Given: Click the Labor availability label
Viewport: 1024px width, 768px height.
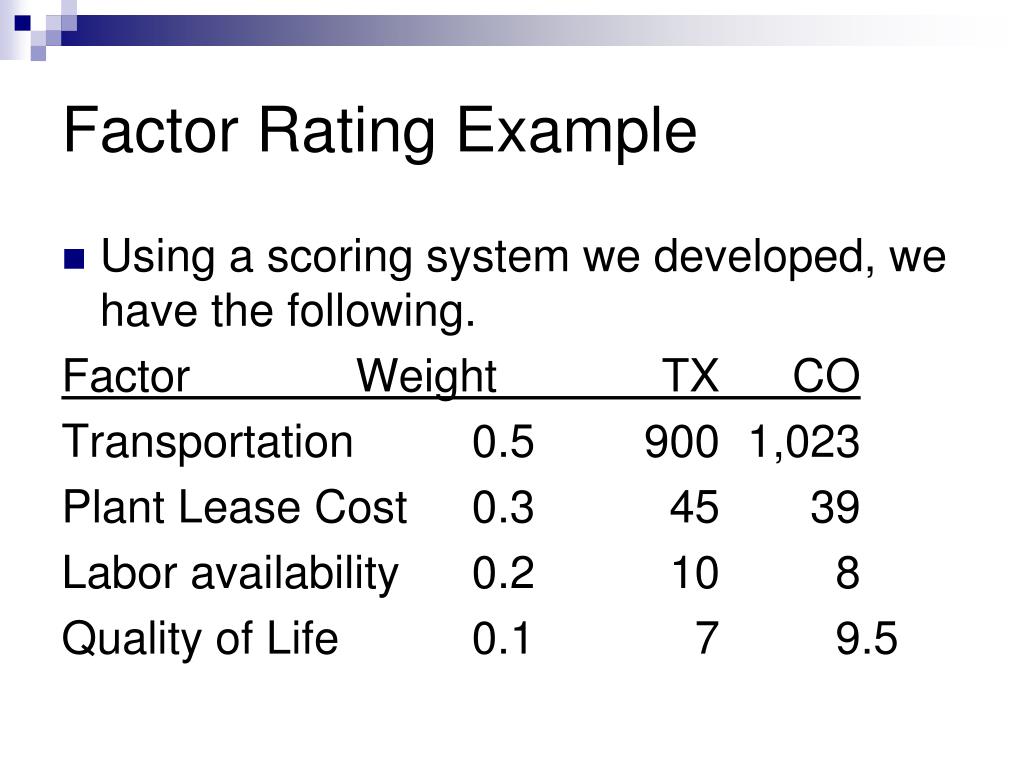Looking at the screenshot, I should click(x=231, y=573).
